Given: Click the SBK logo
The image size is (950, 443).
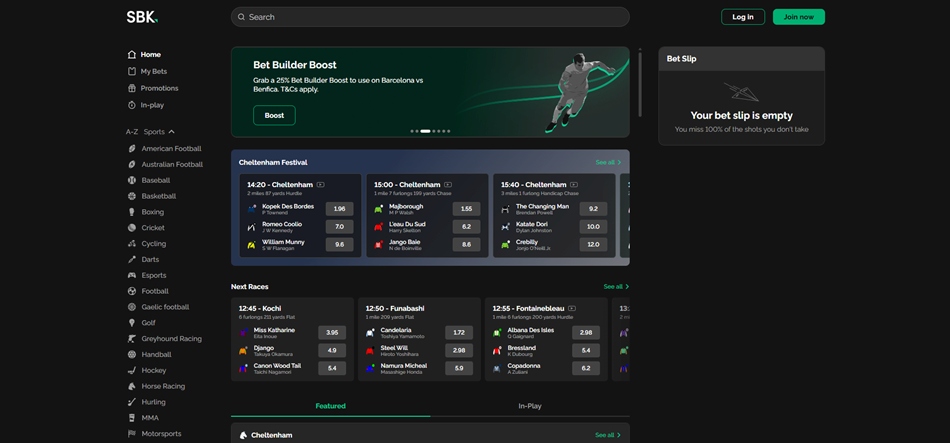Looking at the screenshot, I should pos(142,17).
